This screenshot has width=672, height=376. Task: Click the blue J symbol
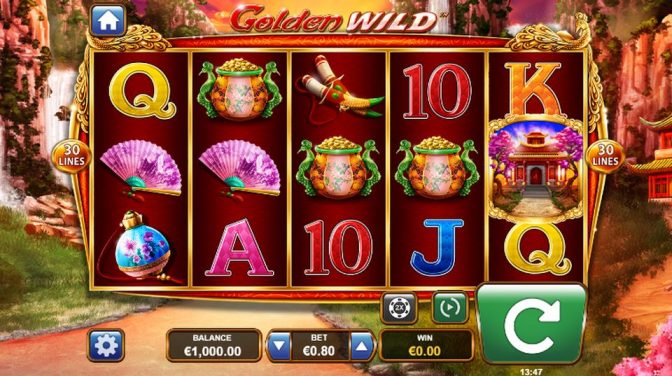point(437,247)
